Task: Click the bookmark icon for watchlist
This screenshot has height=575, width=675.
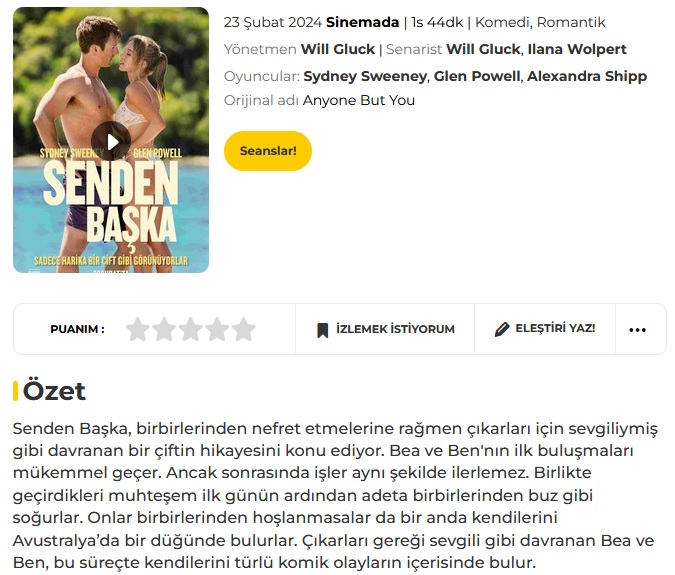Action: click(322, 330)
